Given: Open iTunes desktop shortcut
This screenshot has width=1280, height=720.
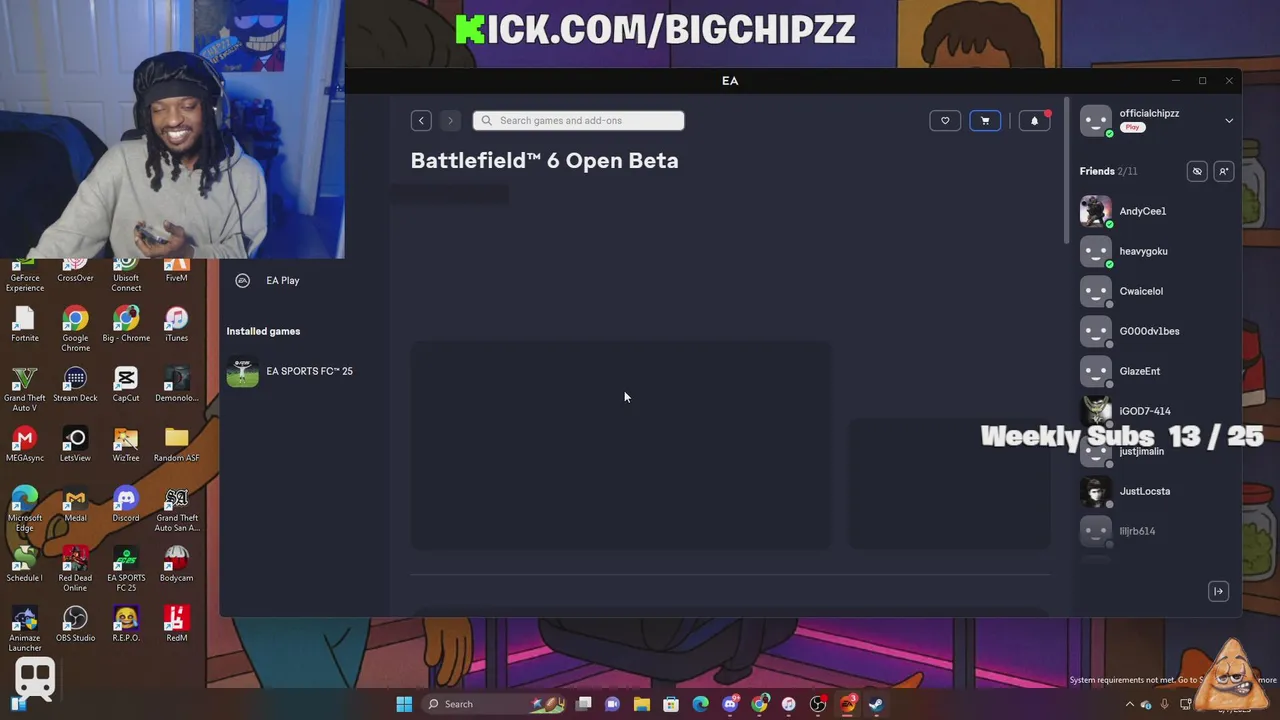Looking at the screenshot, I should click(176, 323).
